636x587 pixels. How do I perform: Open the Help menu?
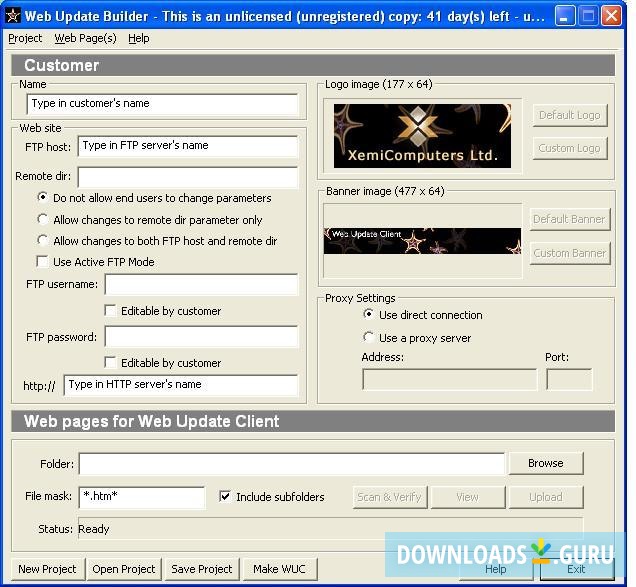click(x=139, y=39)
